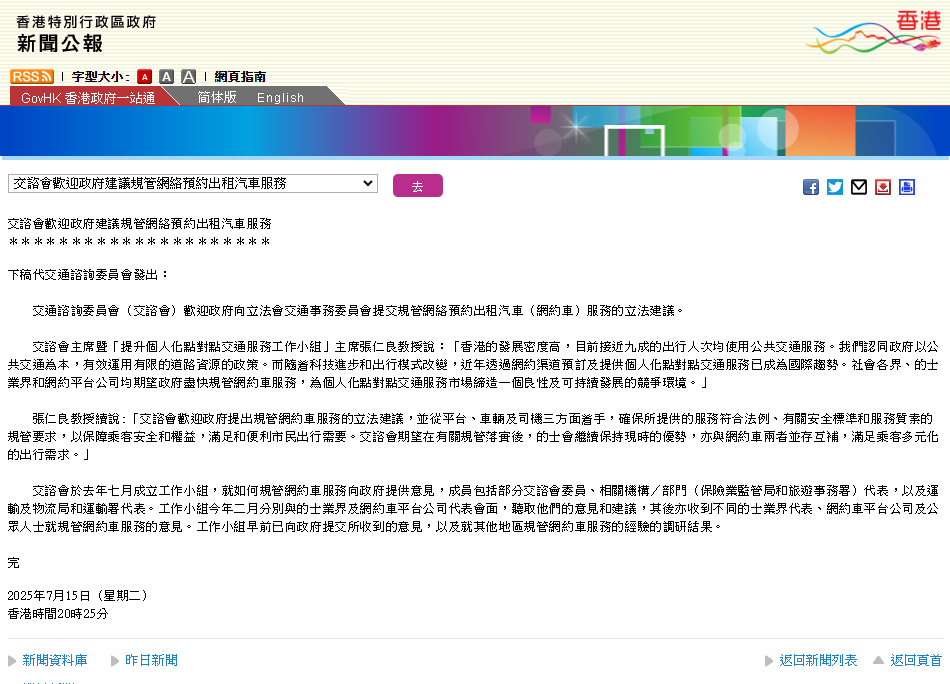Click the email envelope share icon
The width and height of the screenshot is (950, 684).
click(859, 187)
